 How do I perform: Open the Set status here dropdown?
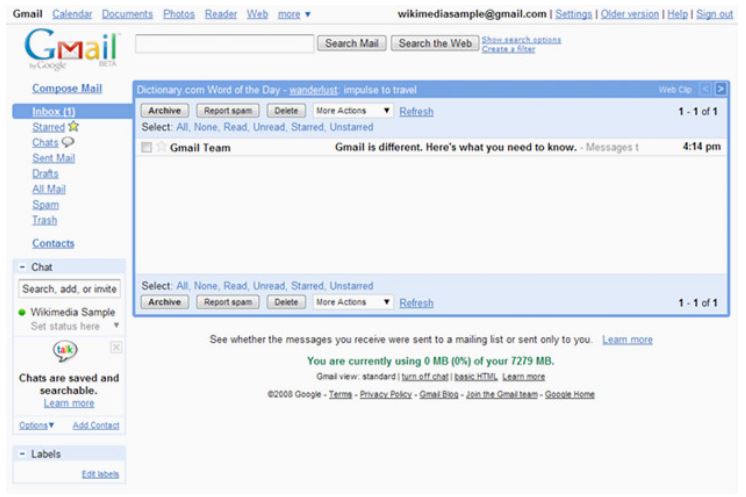113,325
